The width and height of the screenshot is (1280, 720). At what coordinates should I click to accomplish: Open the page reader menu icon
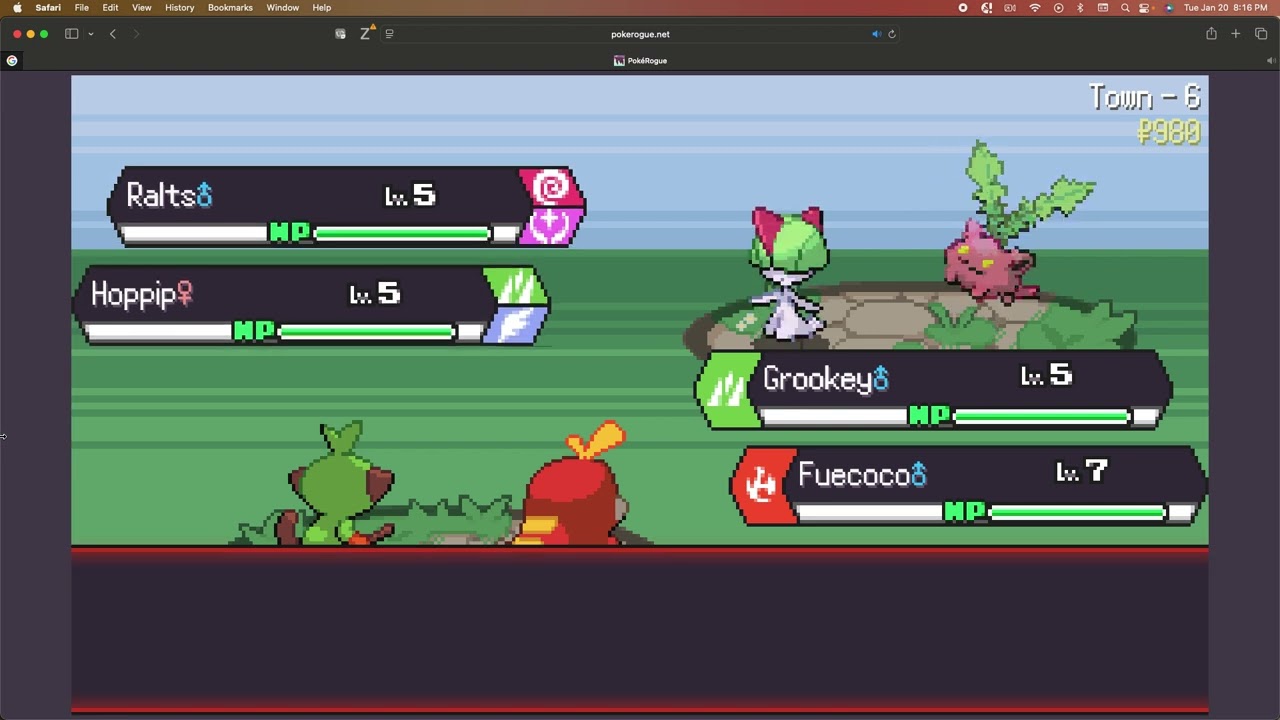point(389,34)
